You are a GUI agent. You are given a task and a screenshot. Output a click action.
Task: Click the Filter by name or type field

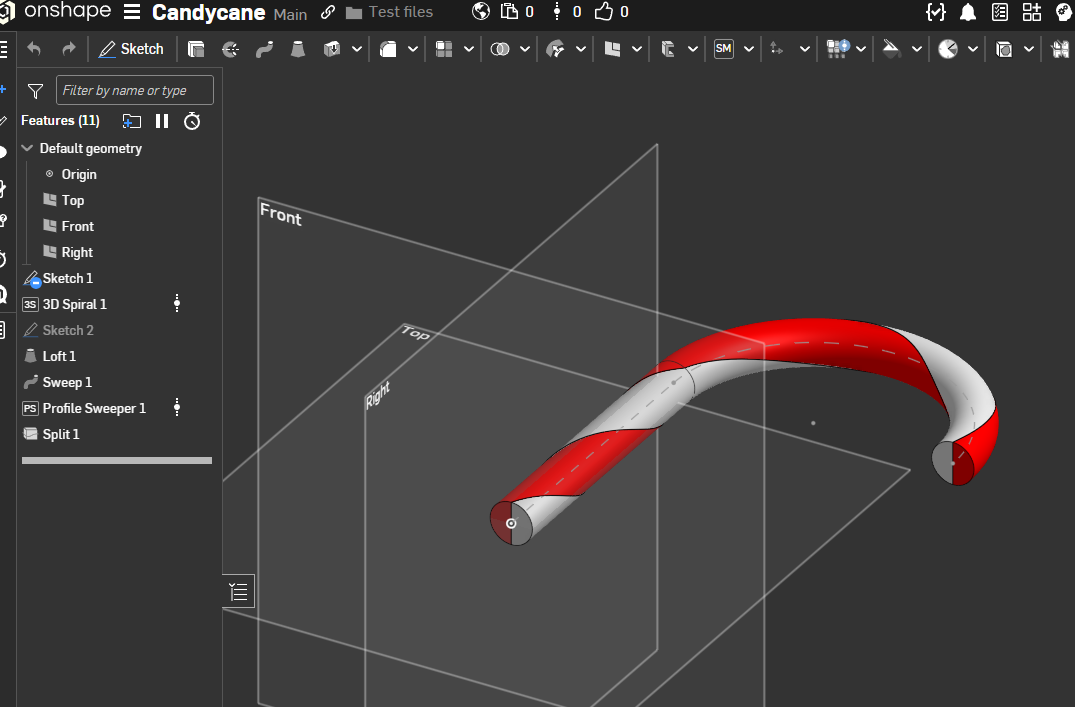point(135,90)
